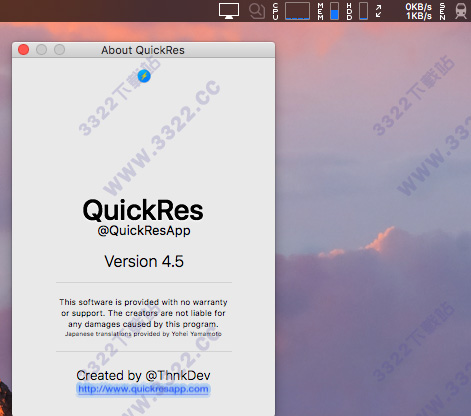Click the @QuickResApp handle text

144,231
